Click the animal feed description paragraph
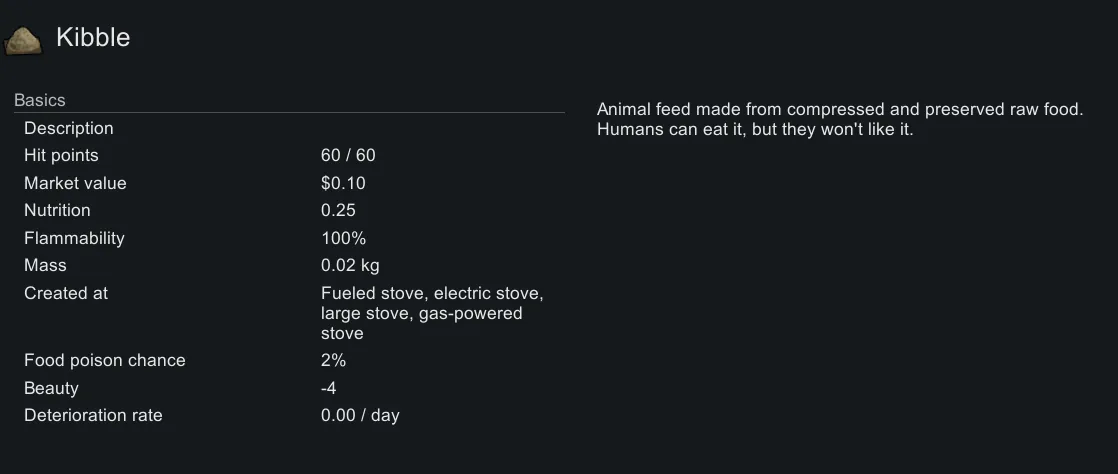 coord(839,120)
